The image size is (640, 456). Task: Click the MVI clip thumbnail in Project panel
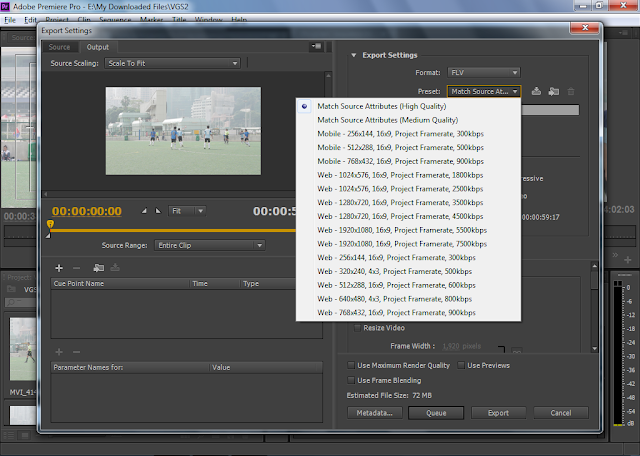coord(23,349)
